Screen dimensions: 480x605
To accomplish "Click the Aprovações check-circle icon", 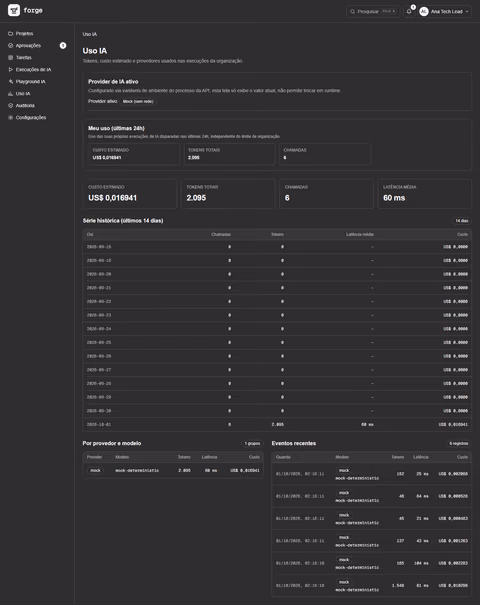I will click(x=10, y=46).
